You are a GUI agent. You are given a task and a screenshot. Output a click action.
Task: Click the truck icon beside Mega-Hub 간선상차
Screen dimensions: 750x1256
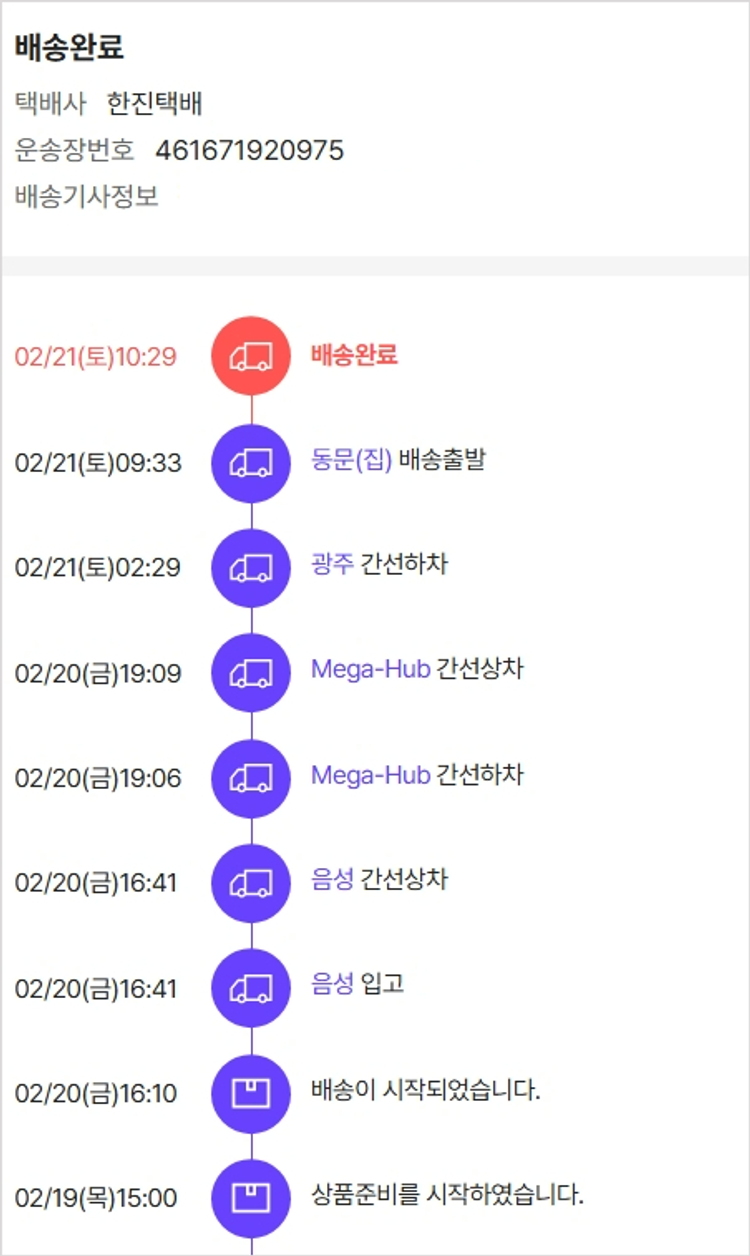pos(251,672)
